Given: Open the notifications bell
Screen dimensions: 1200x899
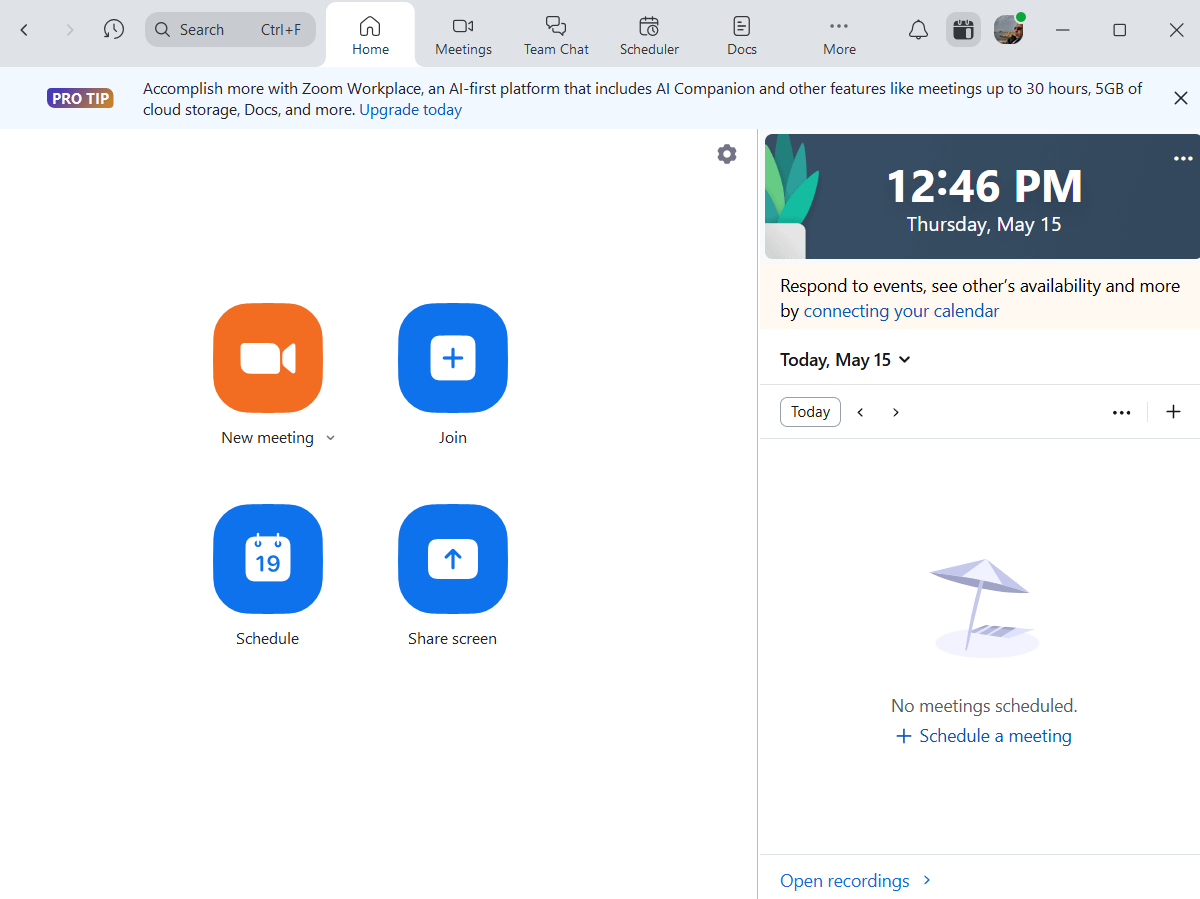Looking at the screenshot, I should pos(918,30).
